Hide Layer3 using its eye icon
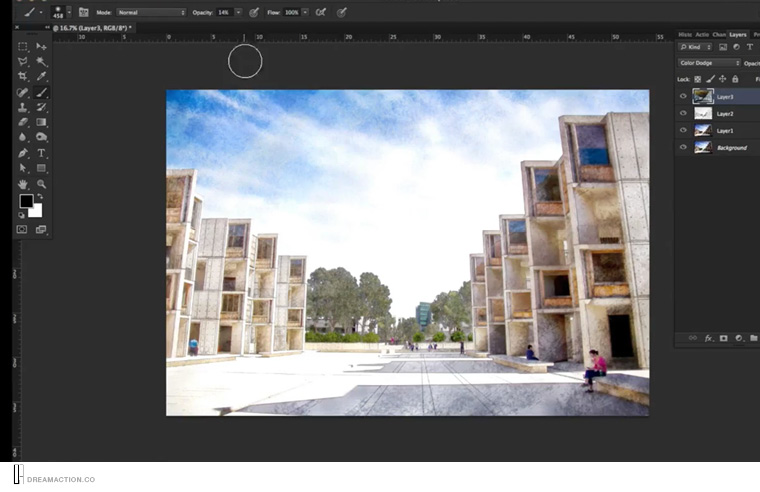 pos(683,96)
